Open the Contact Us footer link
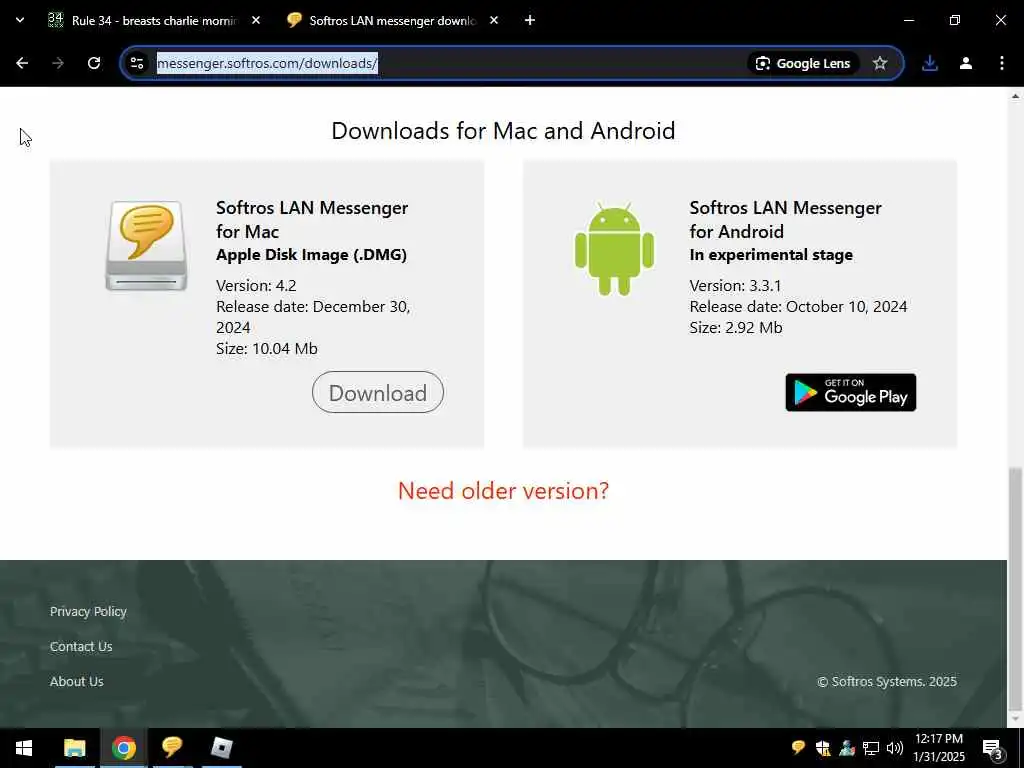This screenshot has width=1024, height=768. [81, 647]
